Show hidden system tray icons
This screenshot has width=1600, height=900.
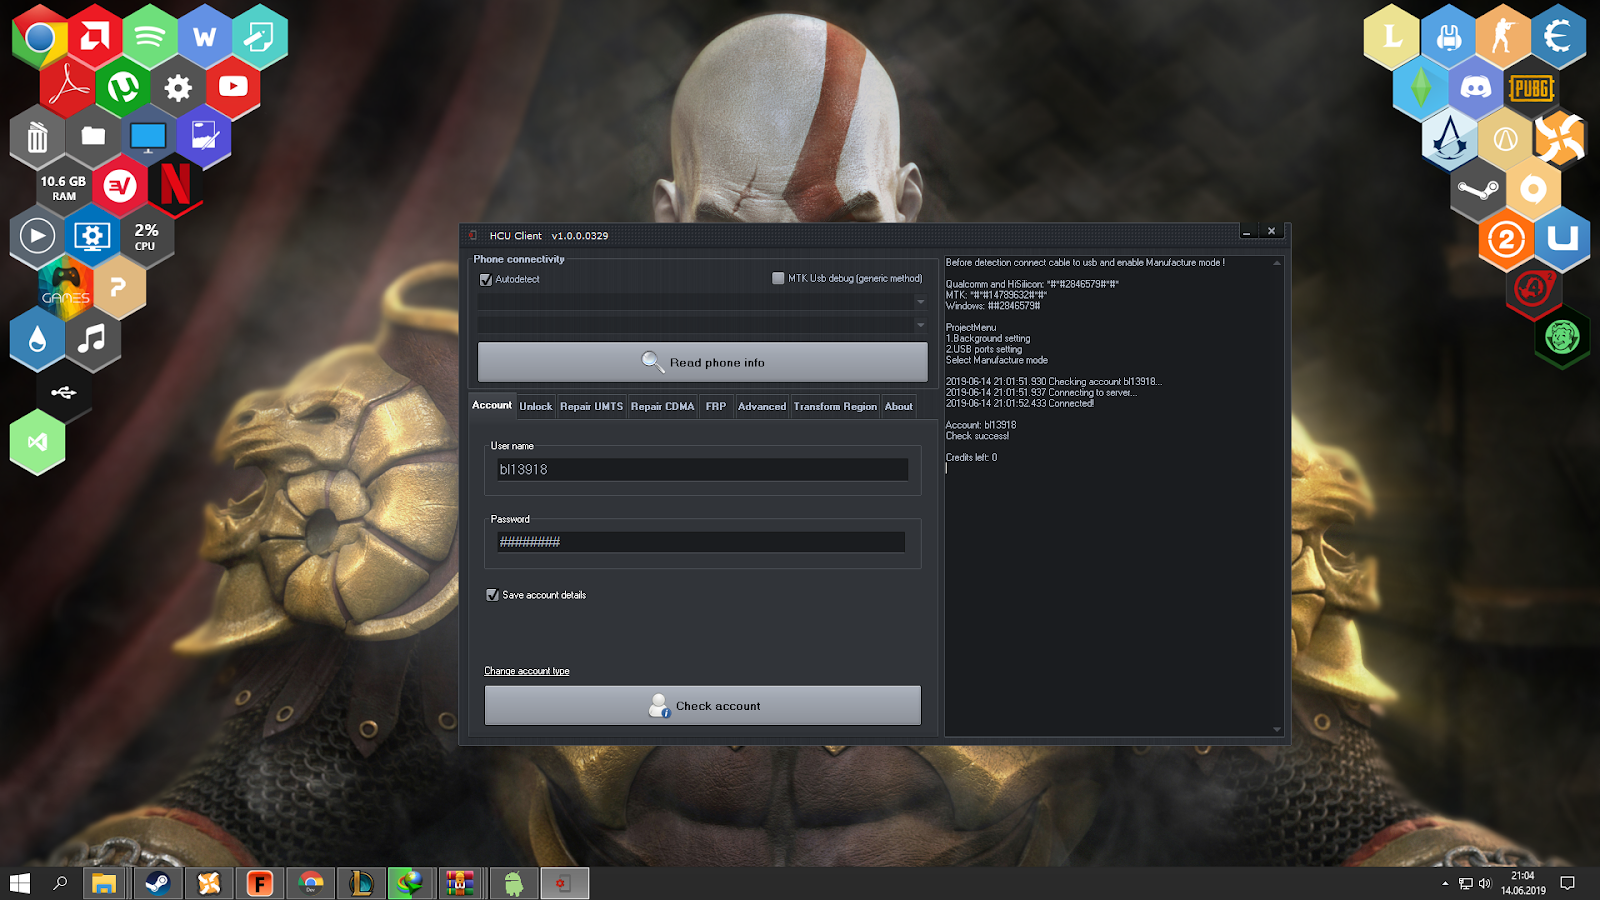point(1445,883)
